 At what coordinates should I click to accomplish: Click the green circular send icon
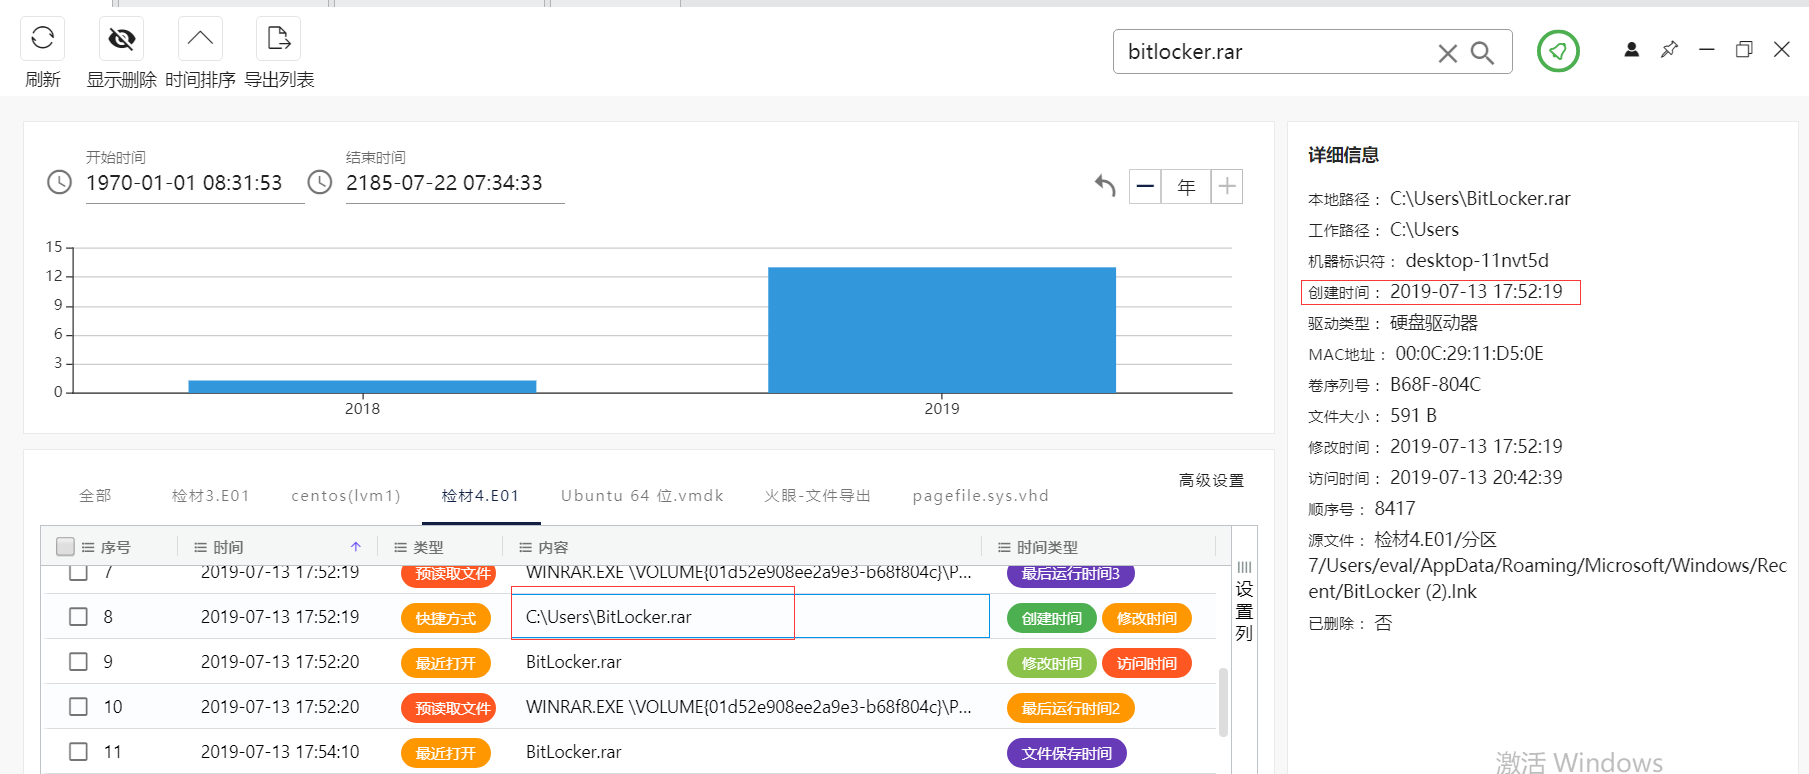1558,51
